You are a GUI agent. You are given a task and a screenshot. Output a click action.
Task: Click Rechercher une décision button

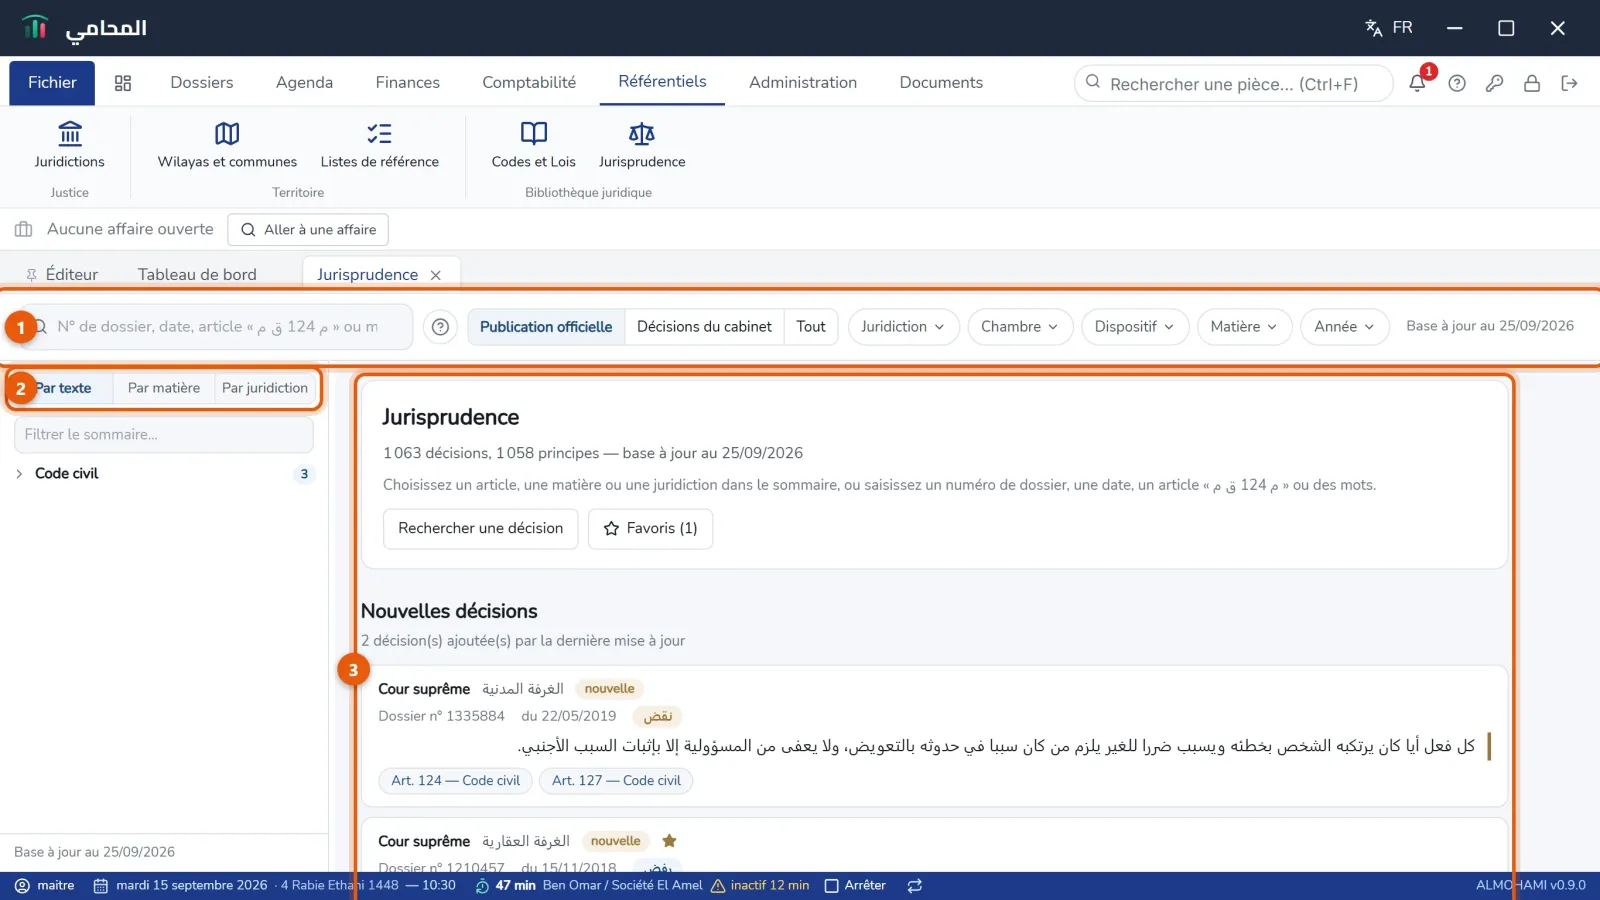pos(481,529)
